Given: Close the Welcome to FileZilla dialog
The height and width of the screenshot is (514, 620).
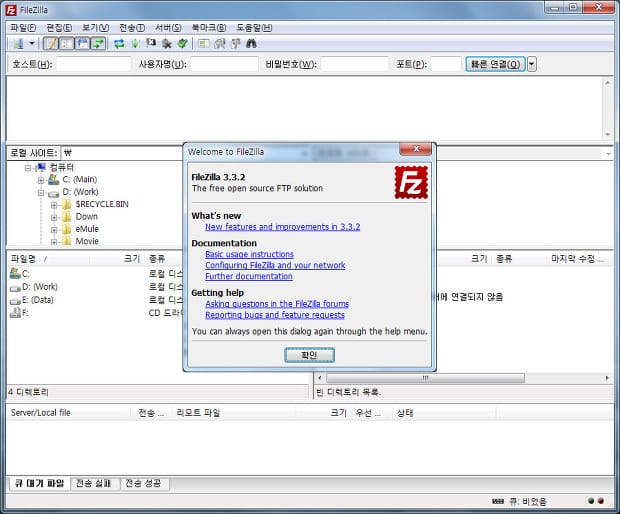Looking at the screenshot, I should pos(416,149).
